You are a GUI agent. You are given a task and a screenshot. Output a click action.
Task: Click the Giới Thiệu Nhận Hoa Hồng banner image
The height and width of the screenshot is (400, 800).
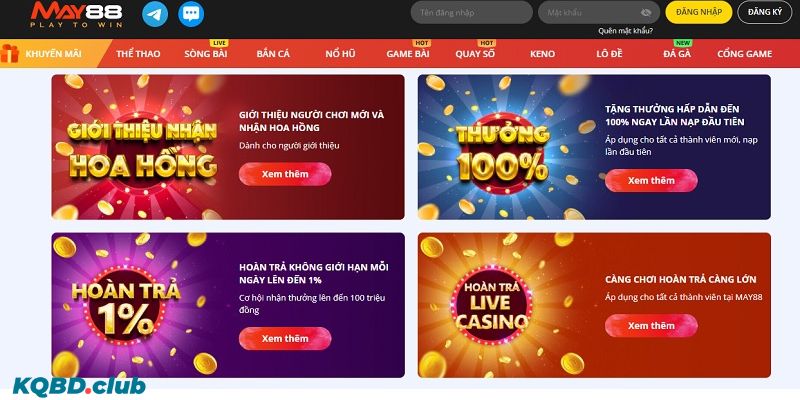pos(137,147)
